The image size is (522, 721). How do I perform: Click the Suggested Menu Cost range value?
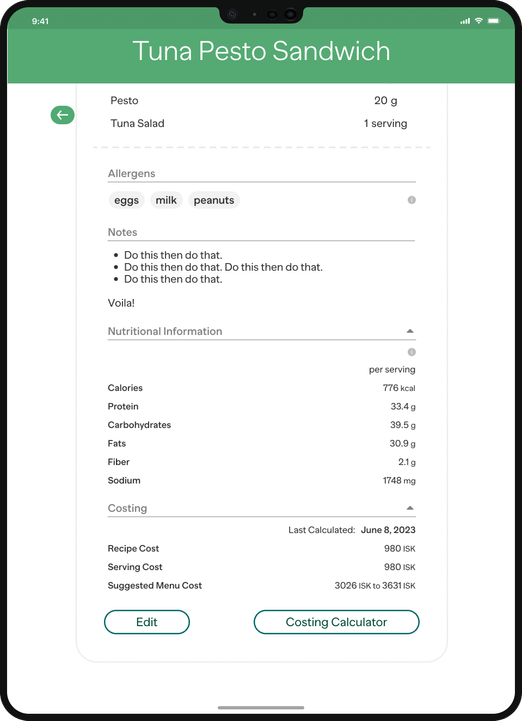point(375,585)
